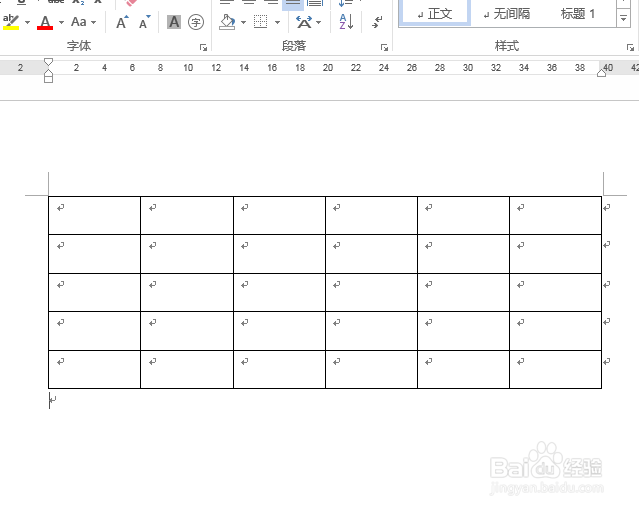Open the font color dropdown arrow

click(x=61, y=22)
